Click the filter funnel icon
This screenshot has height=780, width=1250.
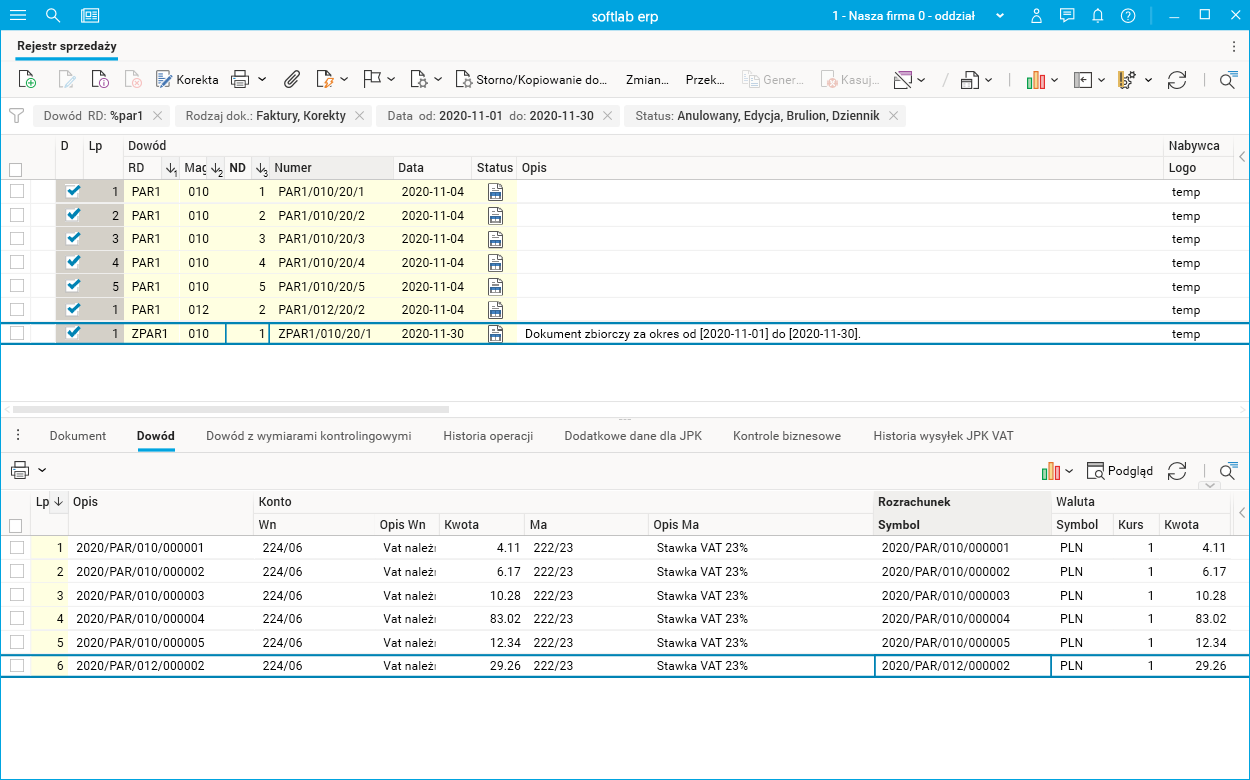pyautogui.click(x=16, y=116)
